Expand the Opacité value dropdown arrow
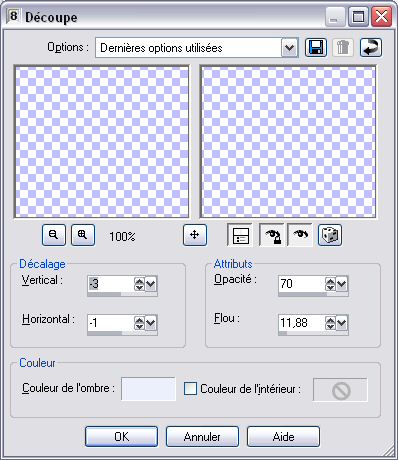This screenshot has width=398, height=460. coord(342,284)
